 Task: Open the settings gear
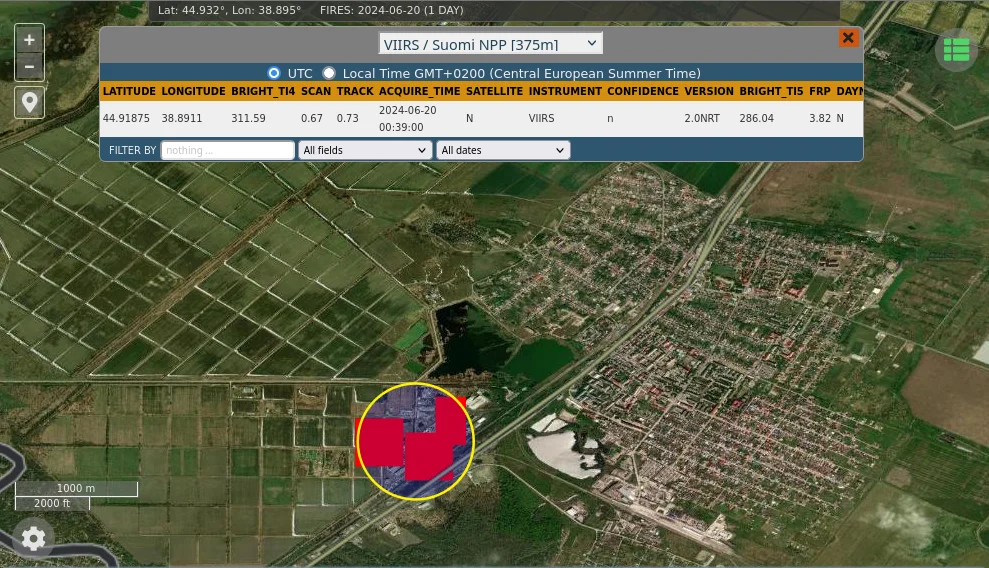[x=33, y=539]
